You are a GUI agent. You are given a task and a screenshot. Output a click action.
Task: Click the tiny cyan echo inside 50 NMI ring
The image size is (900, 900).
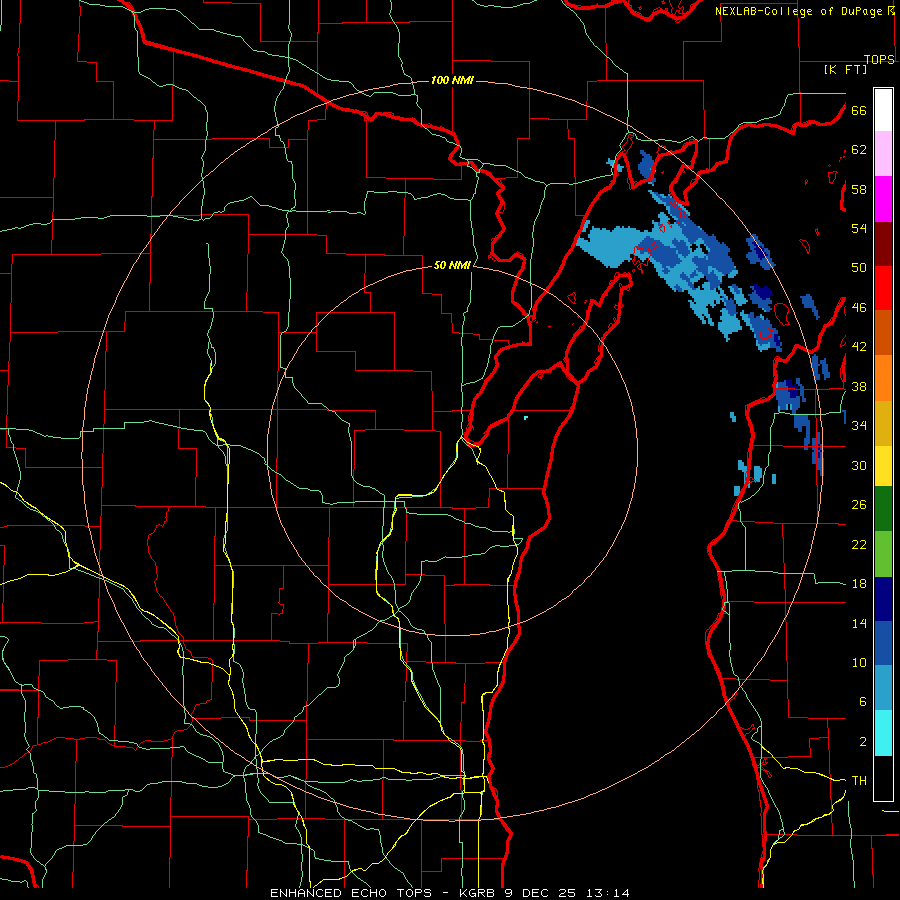click(526, 418)
